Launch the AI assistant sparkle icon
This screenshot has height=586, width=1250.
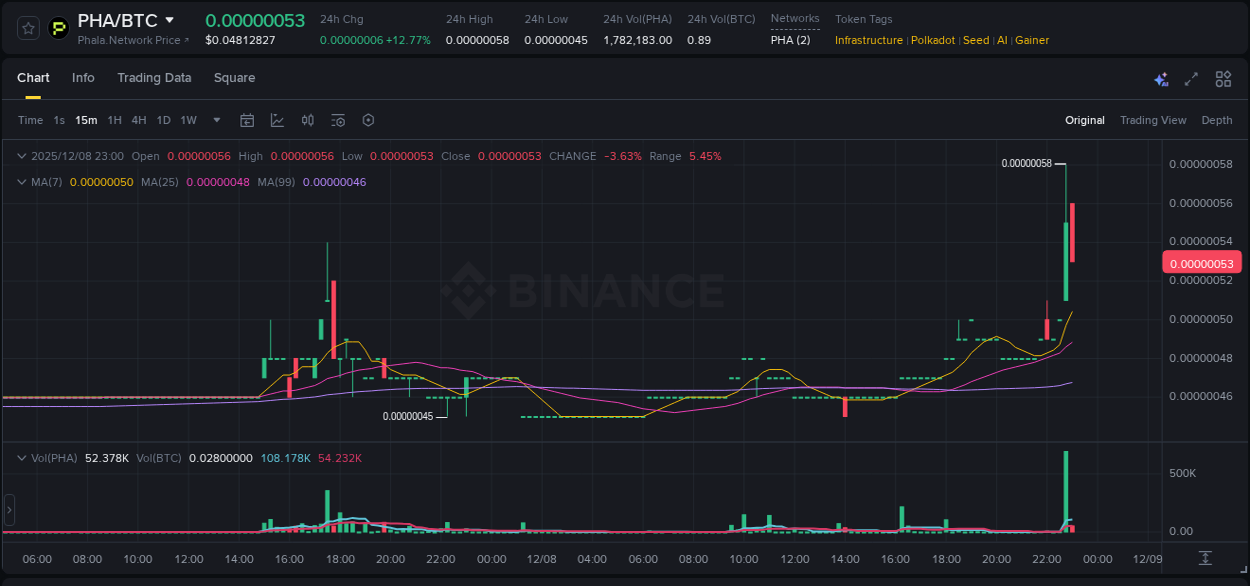1161,78
